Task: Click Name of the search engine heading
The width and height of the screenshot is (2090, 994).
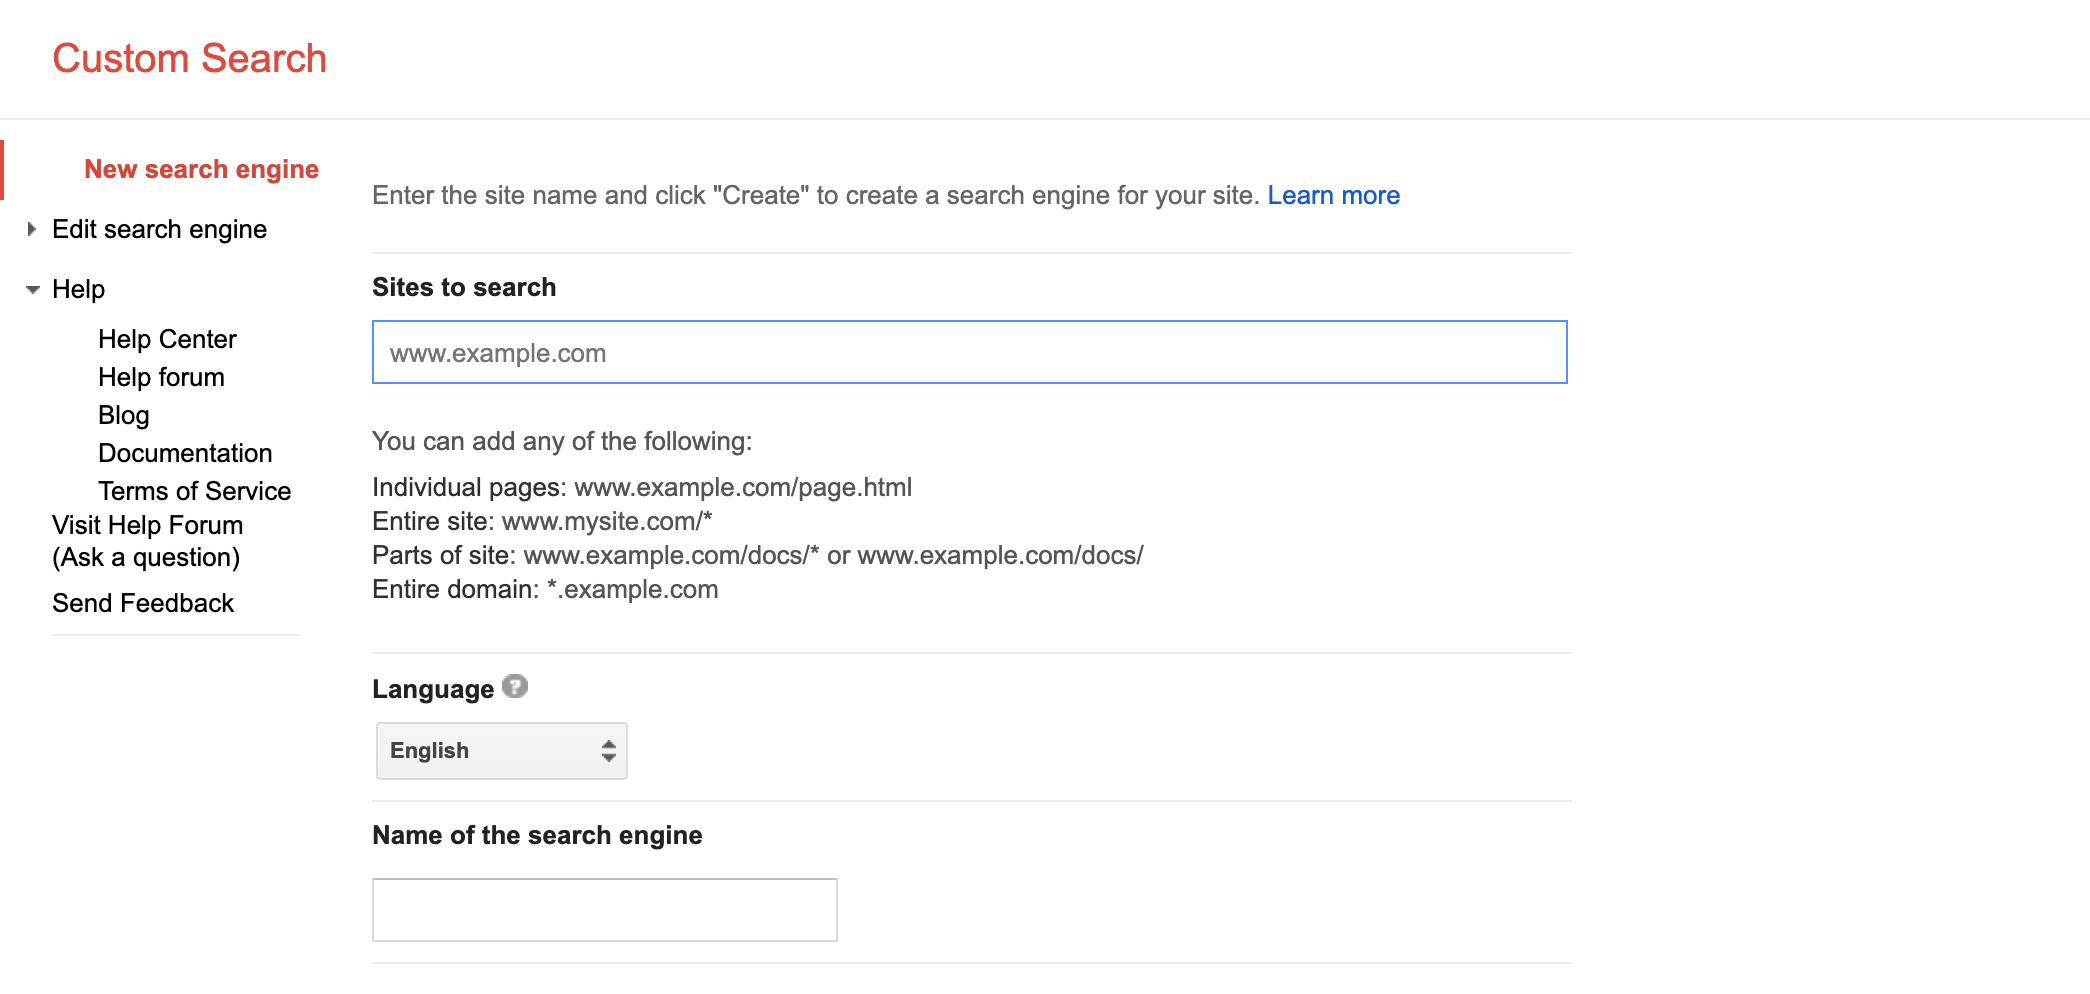Action: point(537,835)
